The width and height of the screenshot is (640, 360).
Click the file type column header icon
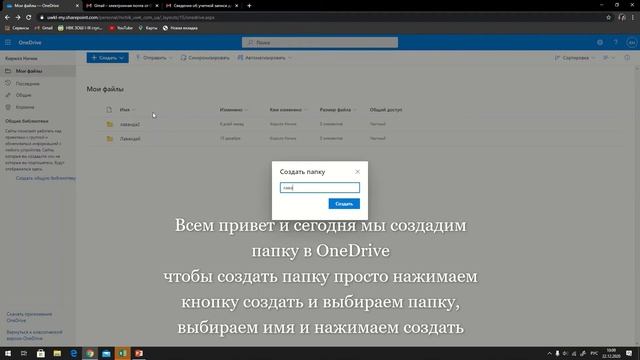tap(109, 110)
